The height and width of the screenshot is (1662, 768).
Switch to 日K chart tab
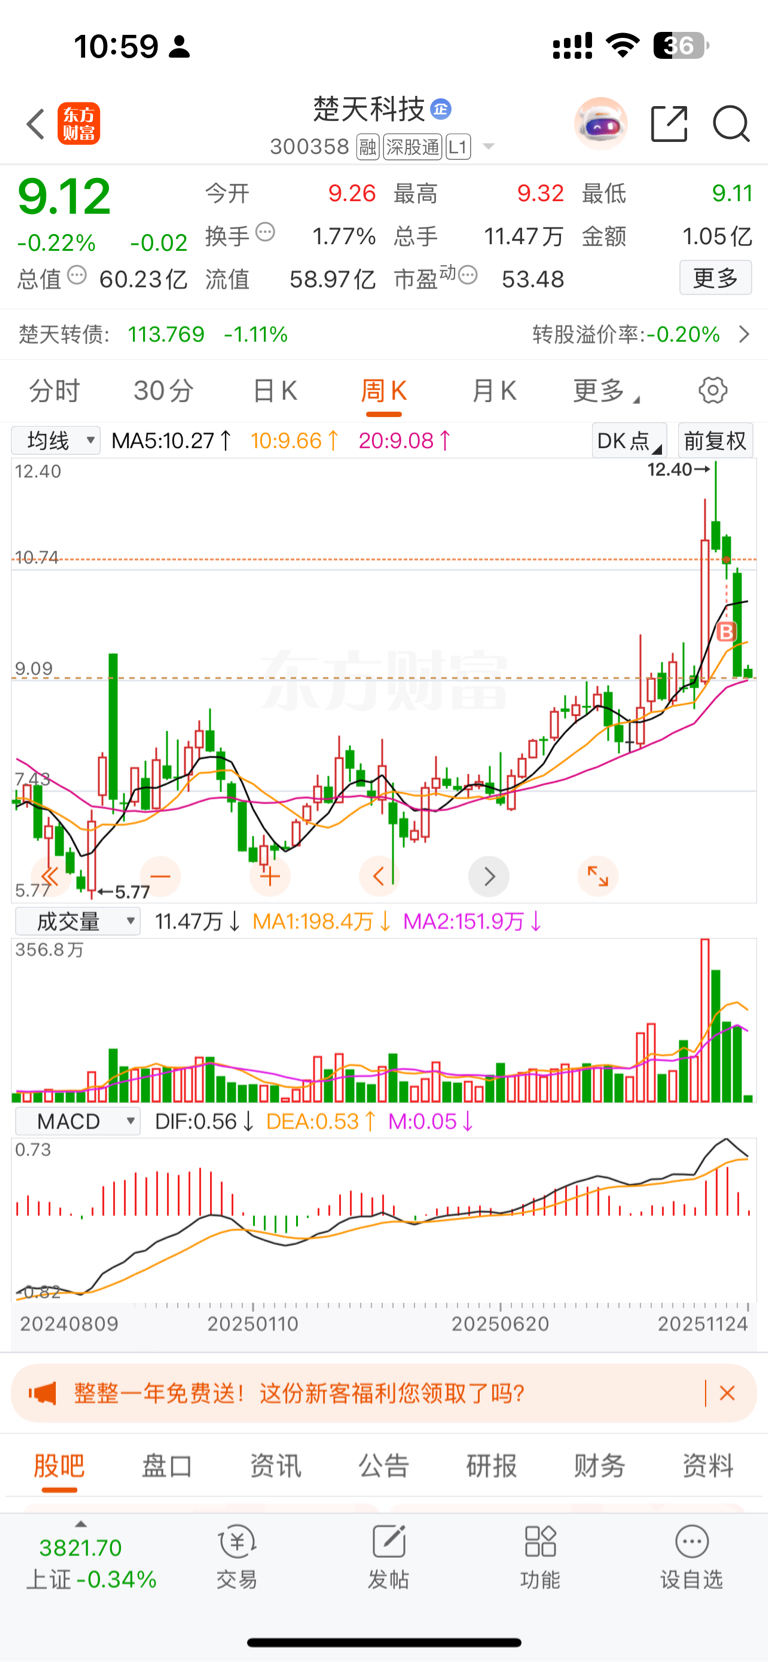[275, 391]
